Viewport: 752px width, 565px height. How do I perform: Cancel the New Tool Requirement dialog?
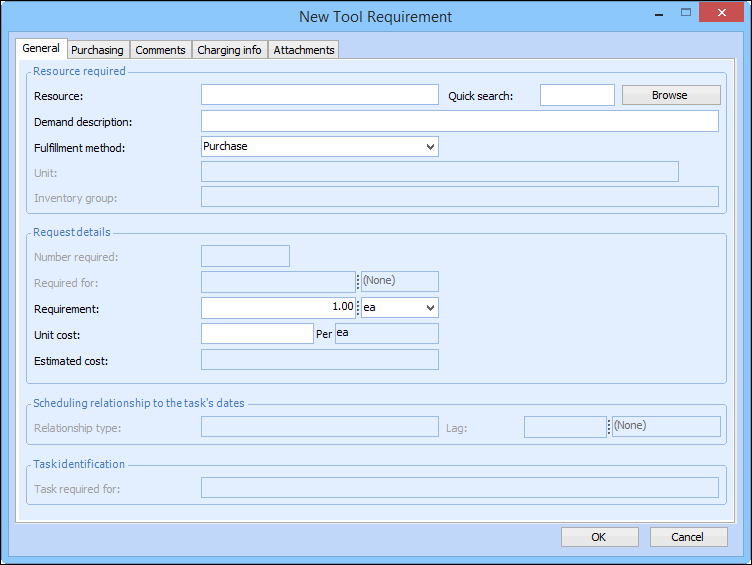tap(688, 537)
